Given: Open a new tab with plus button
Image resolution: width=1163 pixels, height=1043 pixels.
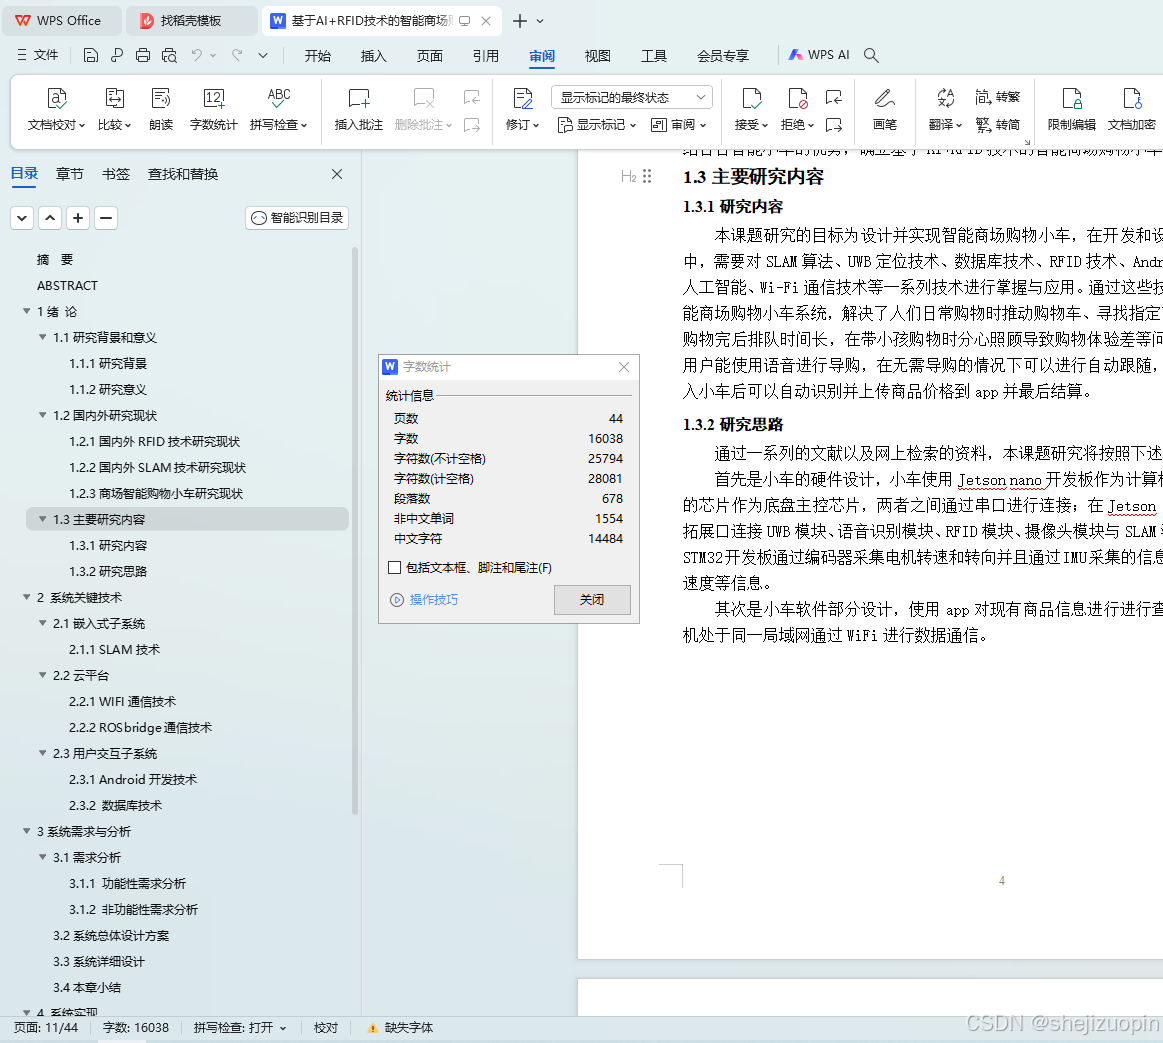Looking at the screenshot, I should click(x=520, y=21).
